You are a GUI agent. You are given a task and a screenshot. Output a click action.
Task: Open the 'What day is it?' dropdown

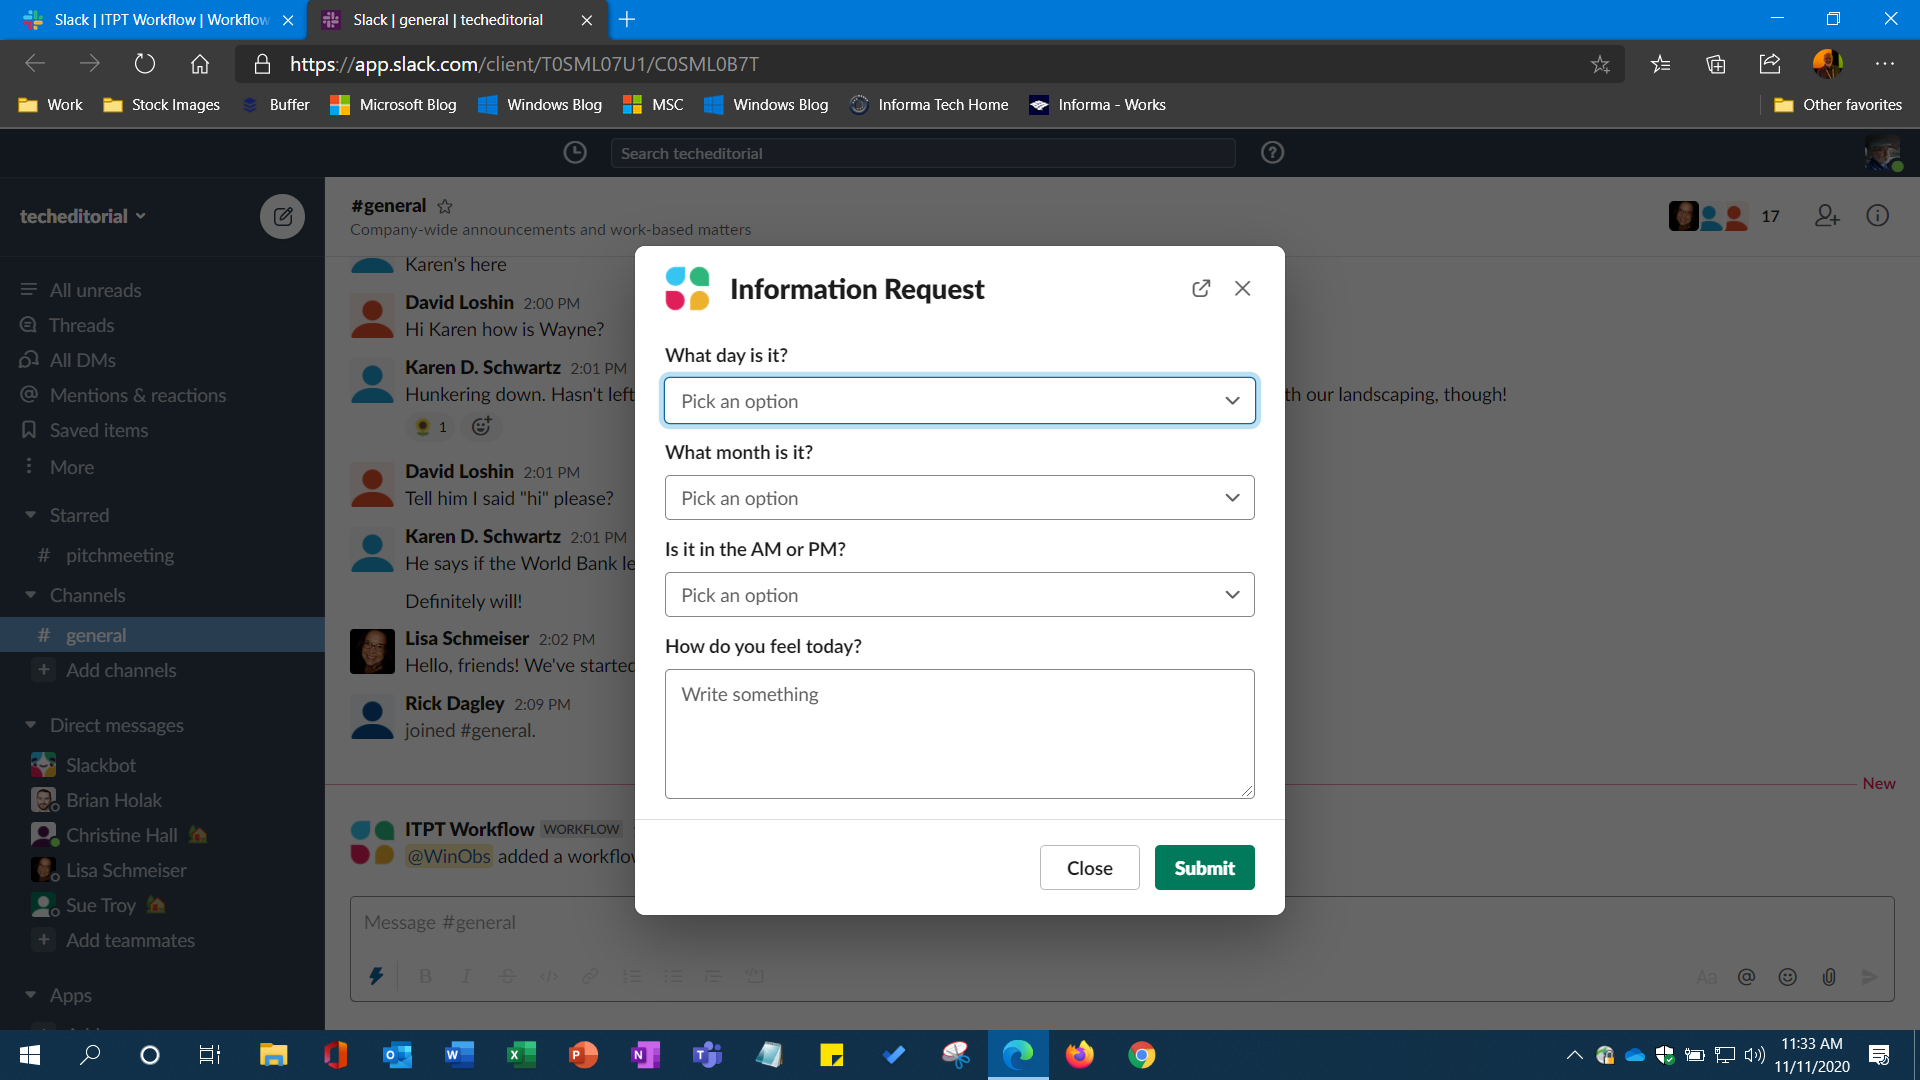959,400
